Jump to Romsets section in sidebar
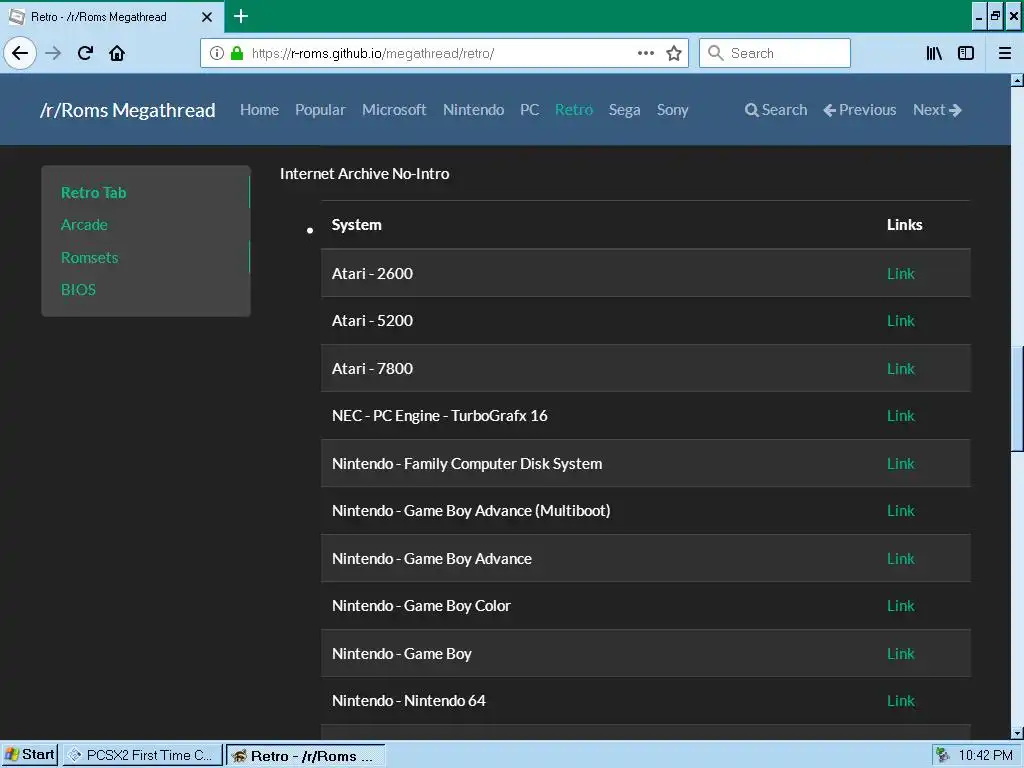The height and width of the screenshot is (768, 1024). click(89, 257)
